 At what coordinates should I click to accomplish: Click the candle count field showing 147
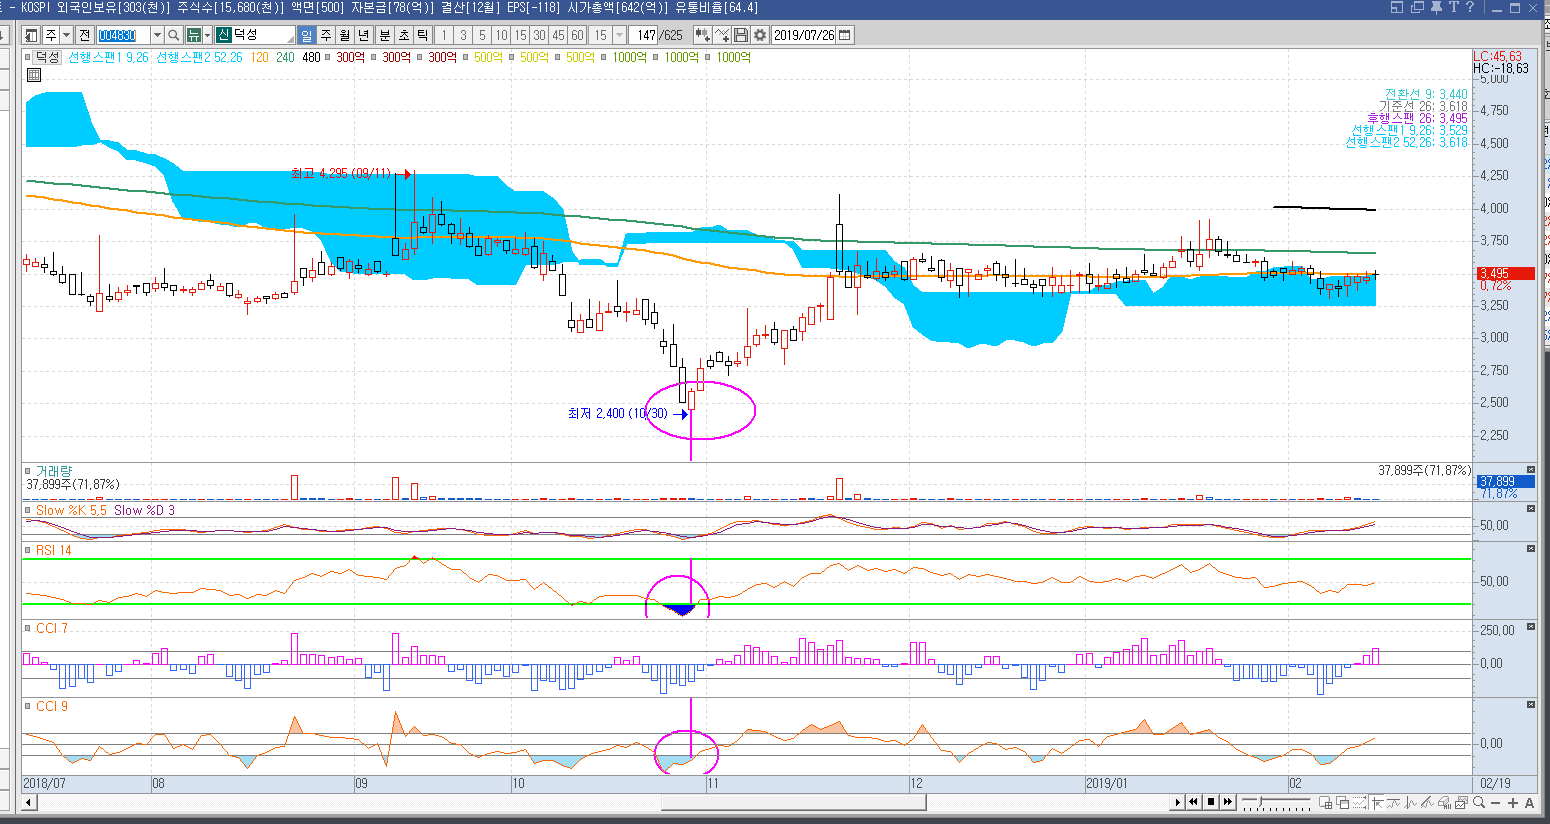(x=646, y=35)
